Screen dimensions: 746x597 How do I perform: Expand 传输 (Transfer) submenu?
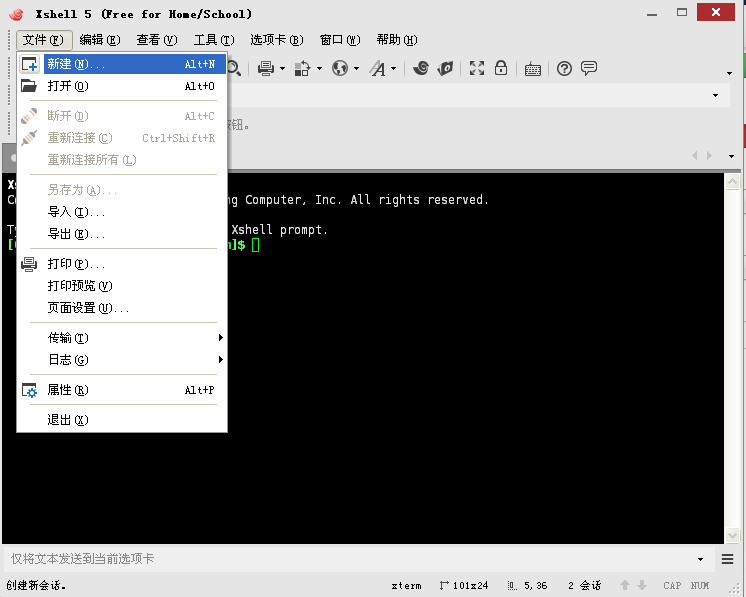122,338
